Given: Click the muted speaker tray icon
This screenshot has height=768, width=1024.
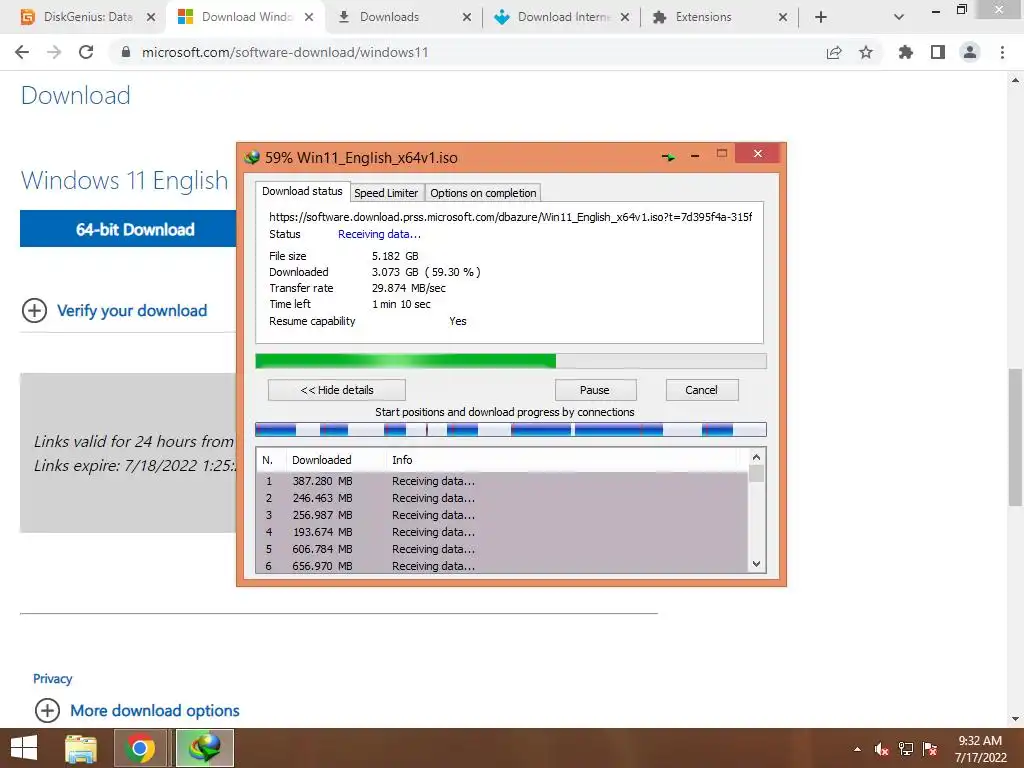Looking at the screenshot, I should pos(882,749).
